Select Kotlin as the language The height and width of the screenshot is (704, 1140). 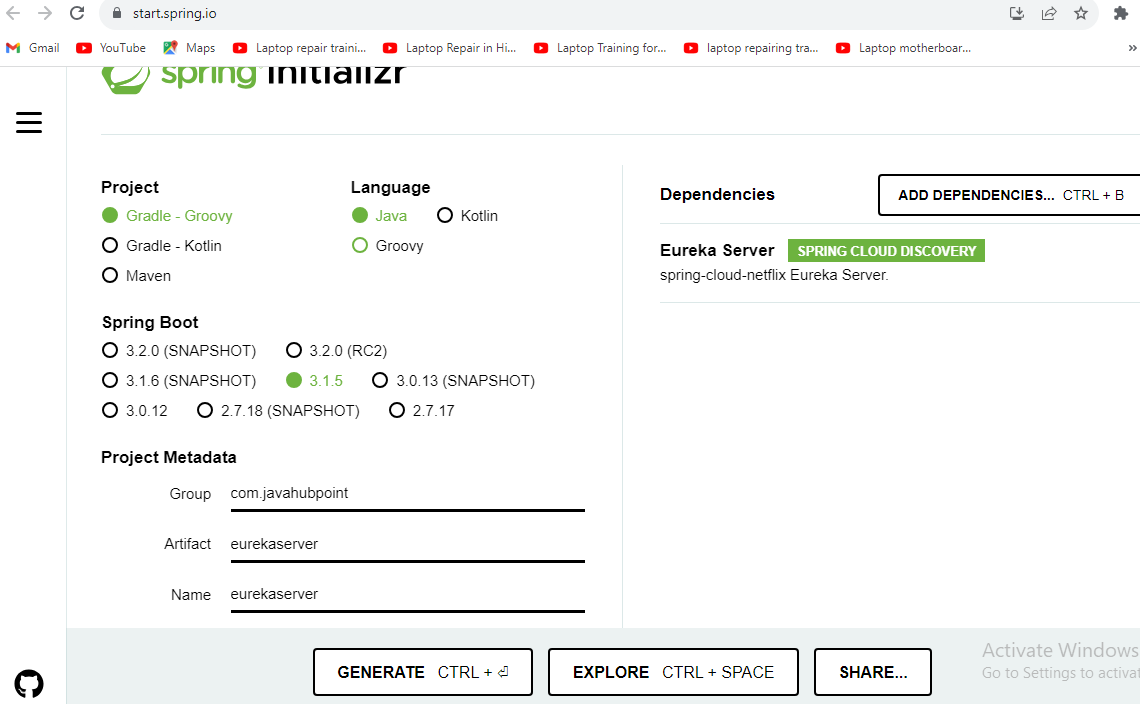(467, 216)
